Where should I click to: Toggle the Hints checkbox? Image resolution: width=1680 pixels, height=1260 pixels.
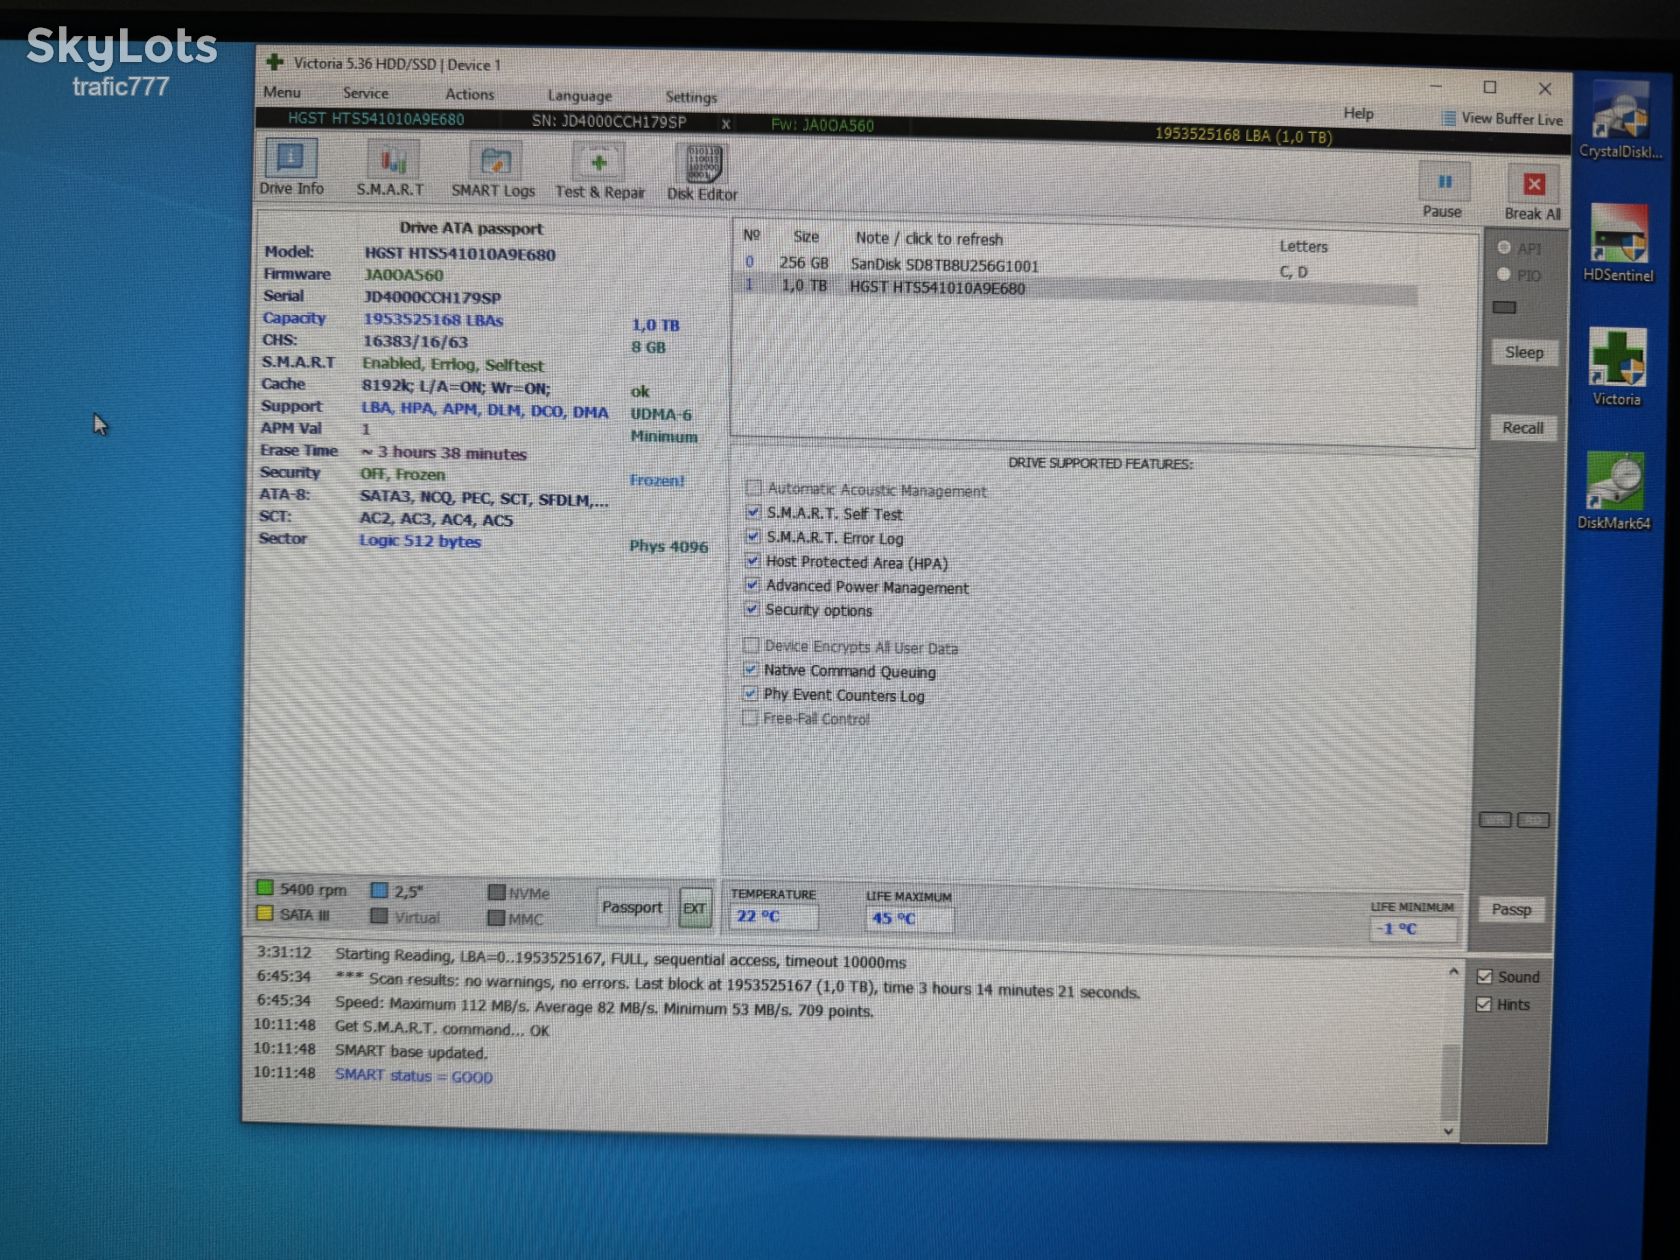1484,1005
